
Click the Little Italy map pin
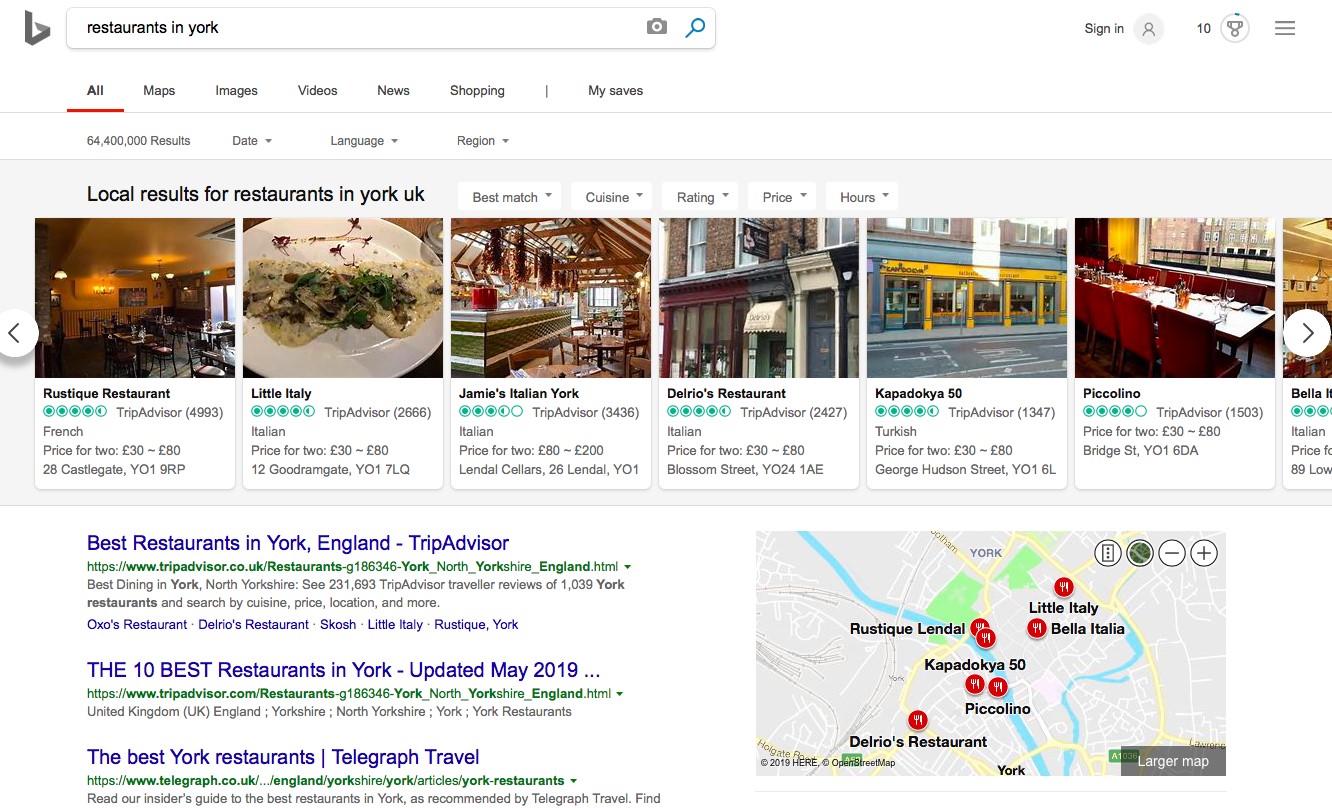coord(1064,587)
